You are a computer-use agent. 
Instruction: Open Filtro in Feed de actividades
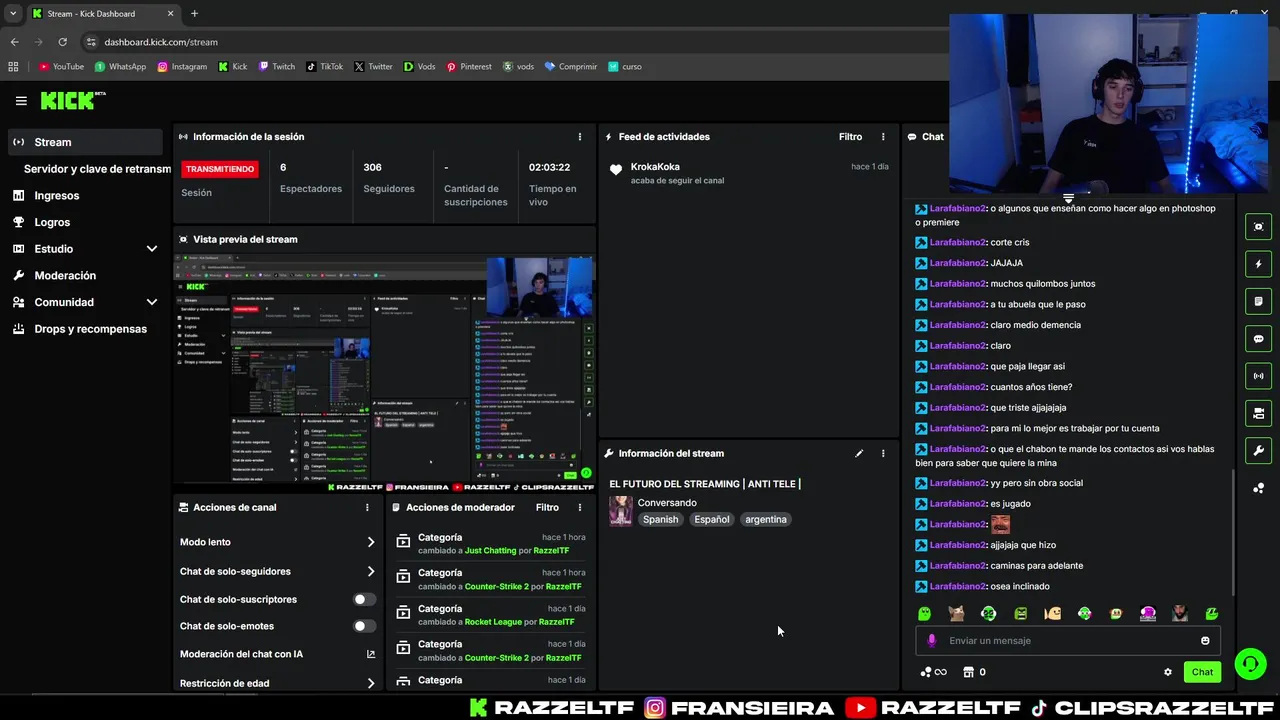[850, 137]
